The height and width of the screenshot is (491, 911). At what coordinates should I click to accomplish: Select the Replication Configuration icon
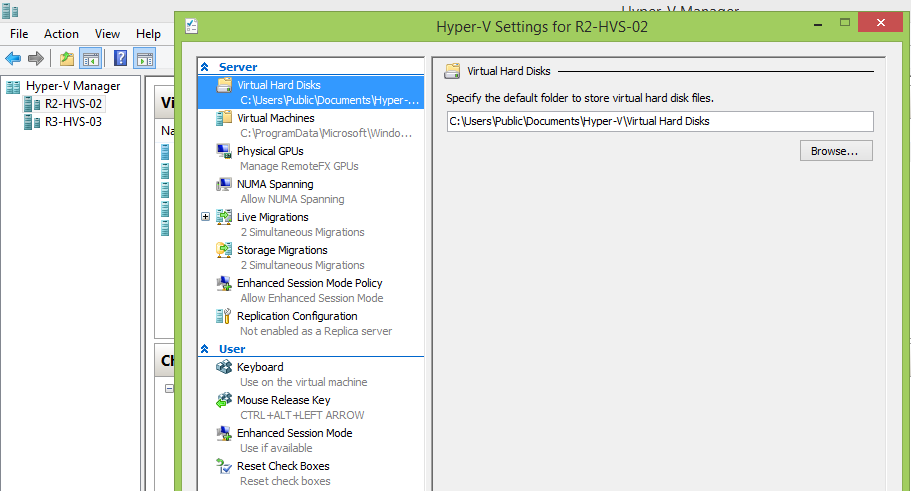pos(224,316)
